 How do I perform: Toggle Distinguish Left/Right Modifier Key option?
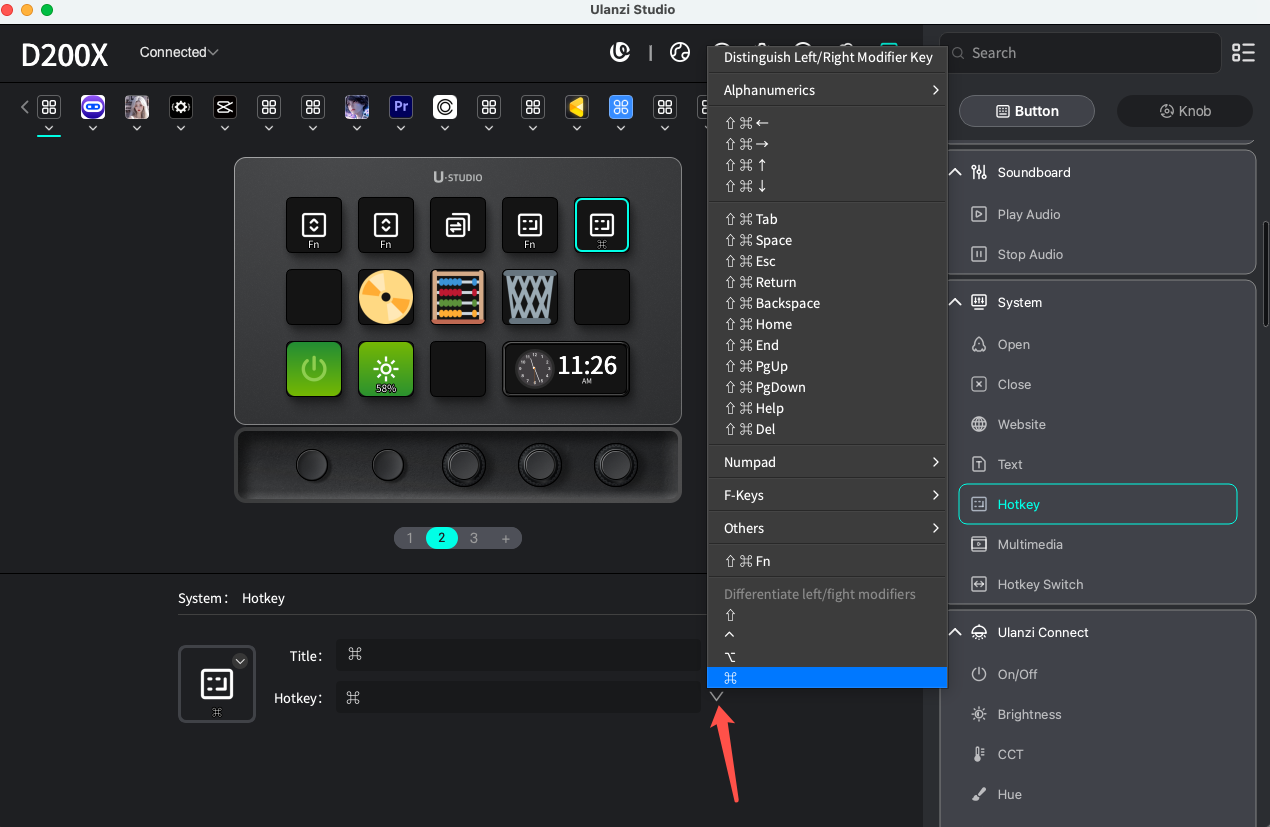pos(827,57)
